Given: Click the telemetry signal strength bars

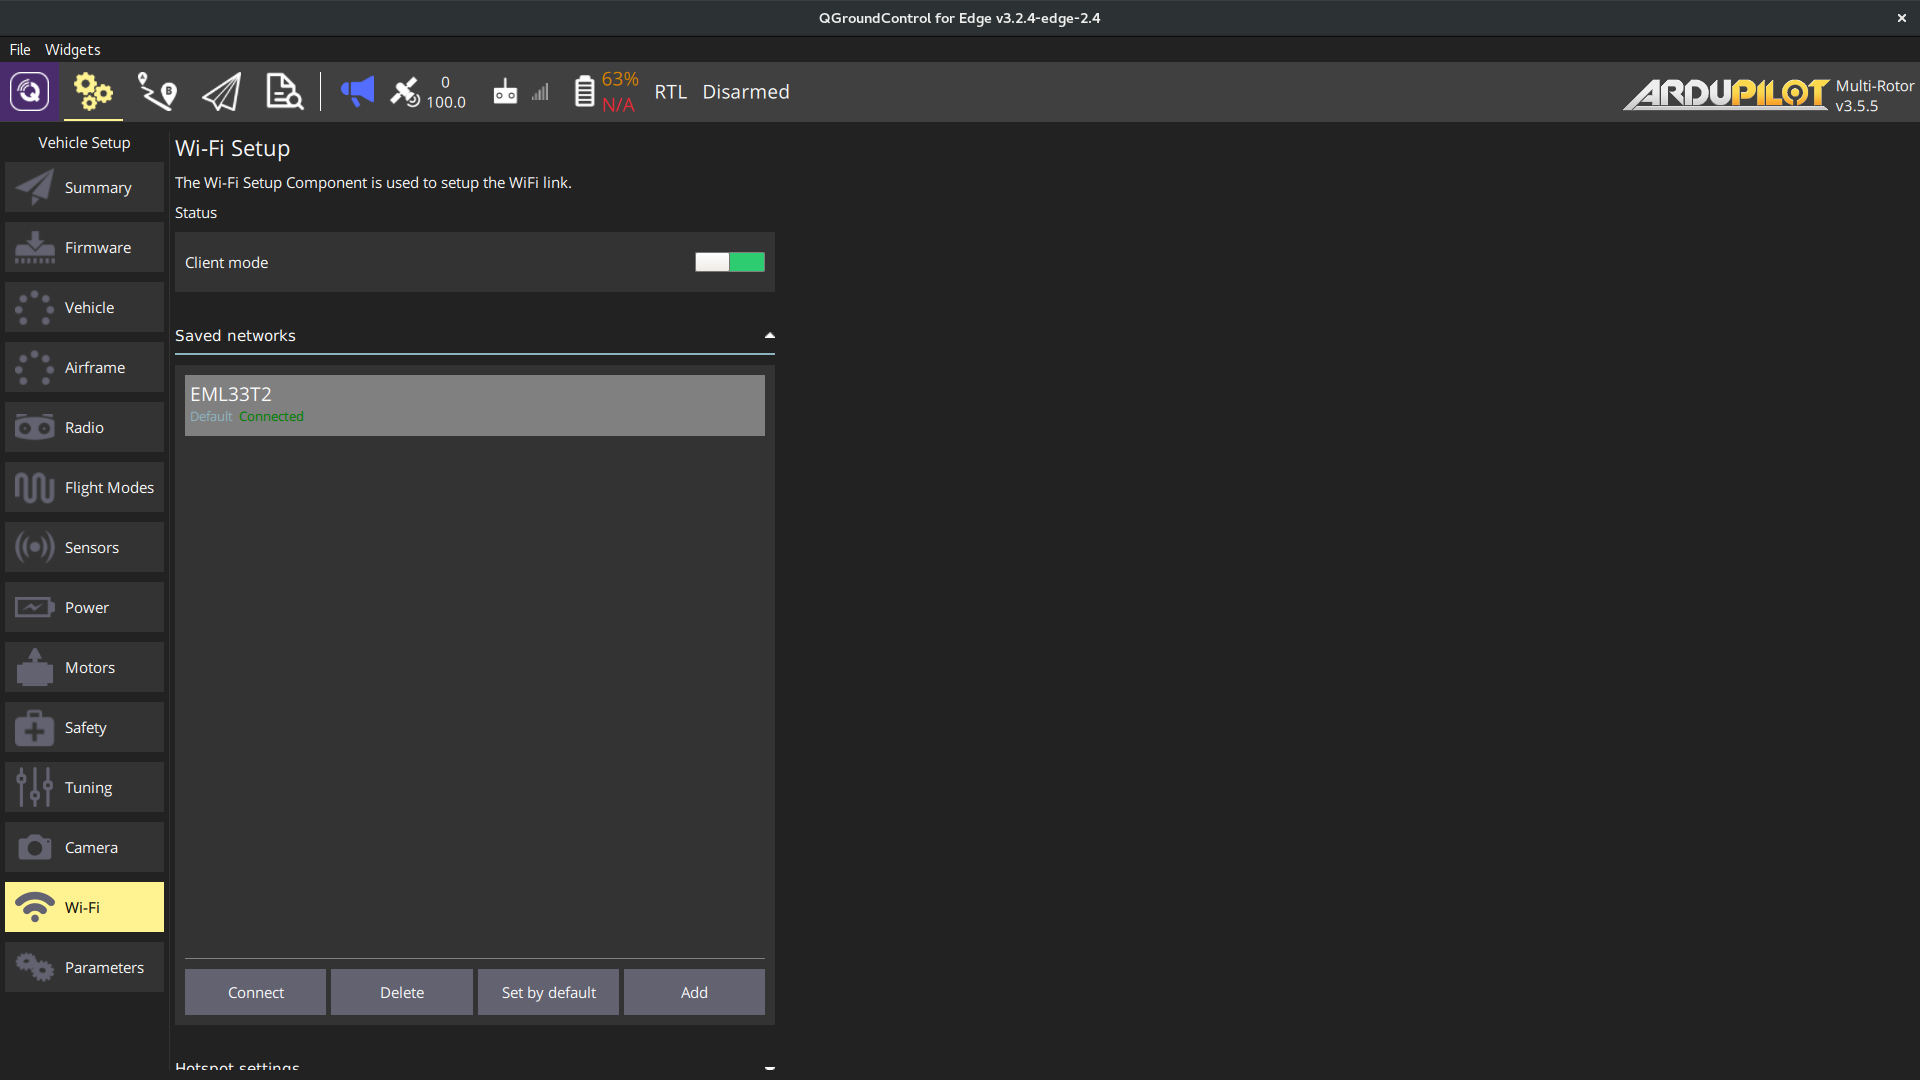Looking at the screenshot, I should (x=540, y=92).
